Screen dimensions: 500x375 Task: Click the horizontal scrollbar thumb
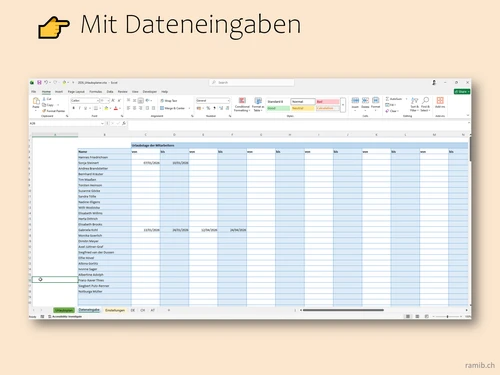coord(343,310)
